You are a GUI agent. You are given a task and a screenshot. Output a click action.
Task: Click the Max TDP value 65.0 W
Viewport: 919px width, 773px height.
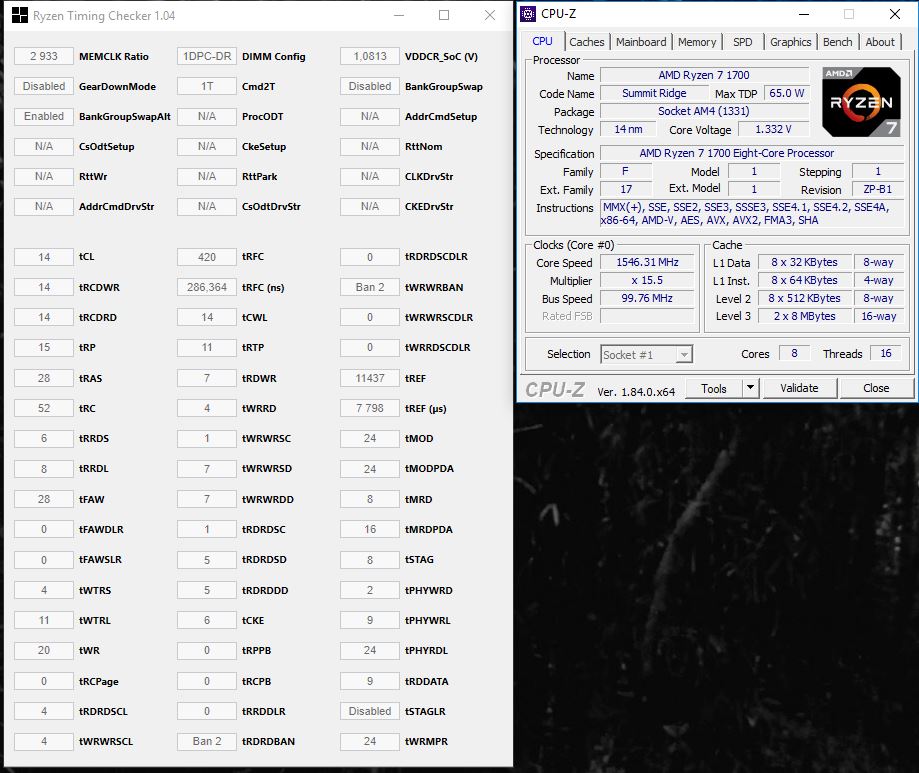click(787, 93)
